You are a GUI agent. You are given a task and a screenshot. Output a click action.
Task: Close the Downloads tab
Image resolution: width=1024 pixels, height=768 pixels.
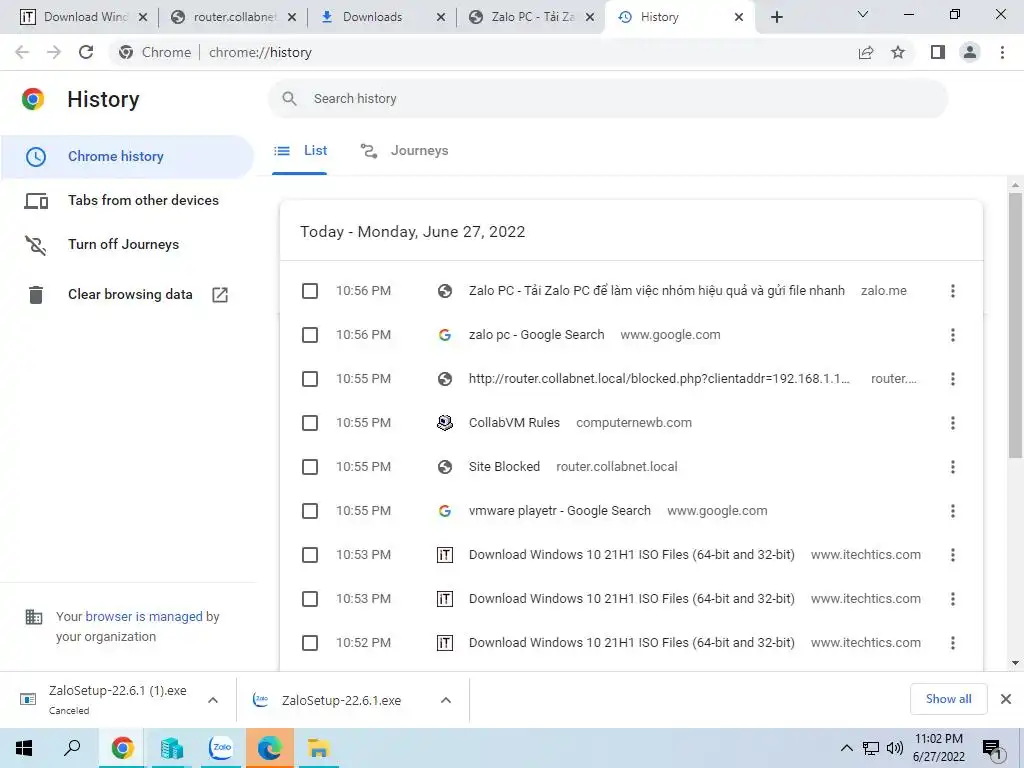pos(441,17)
